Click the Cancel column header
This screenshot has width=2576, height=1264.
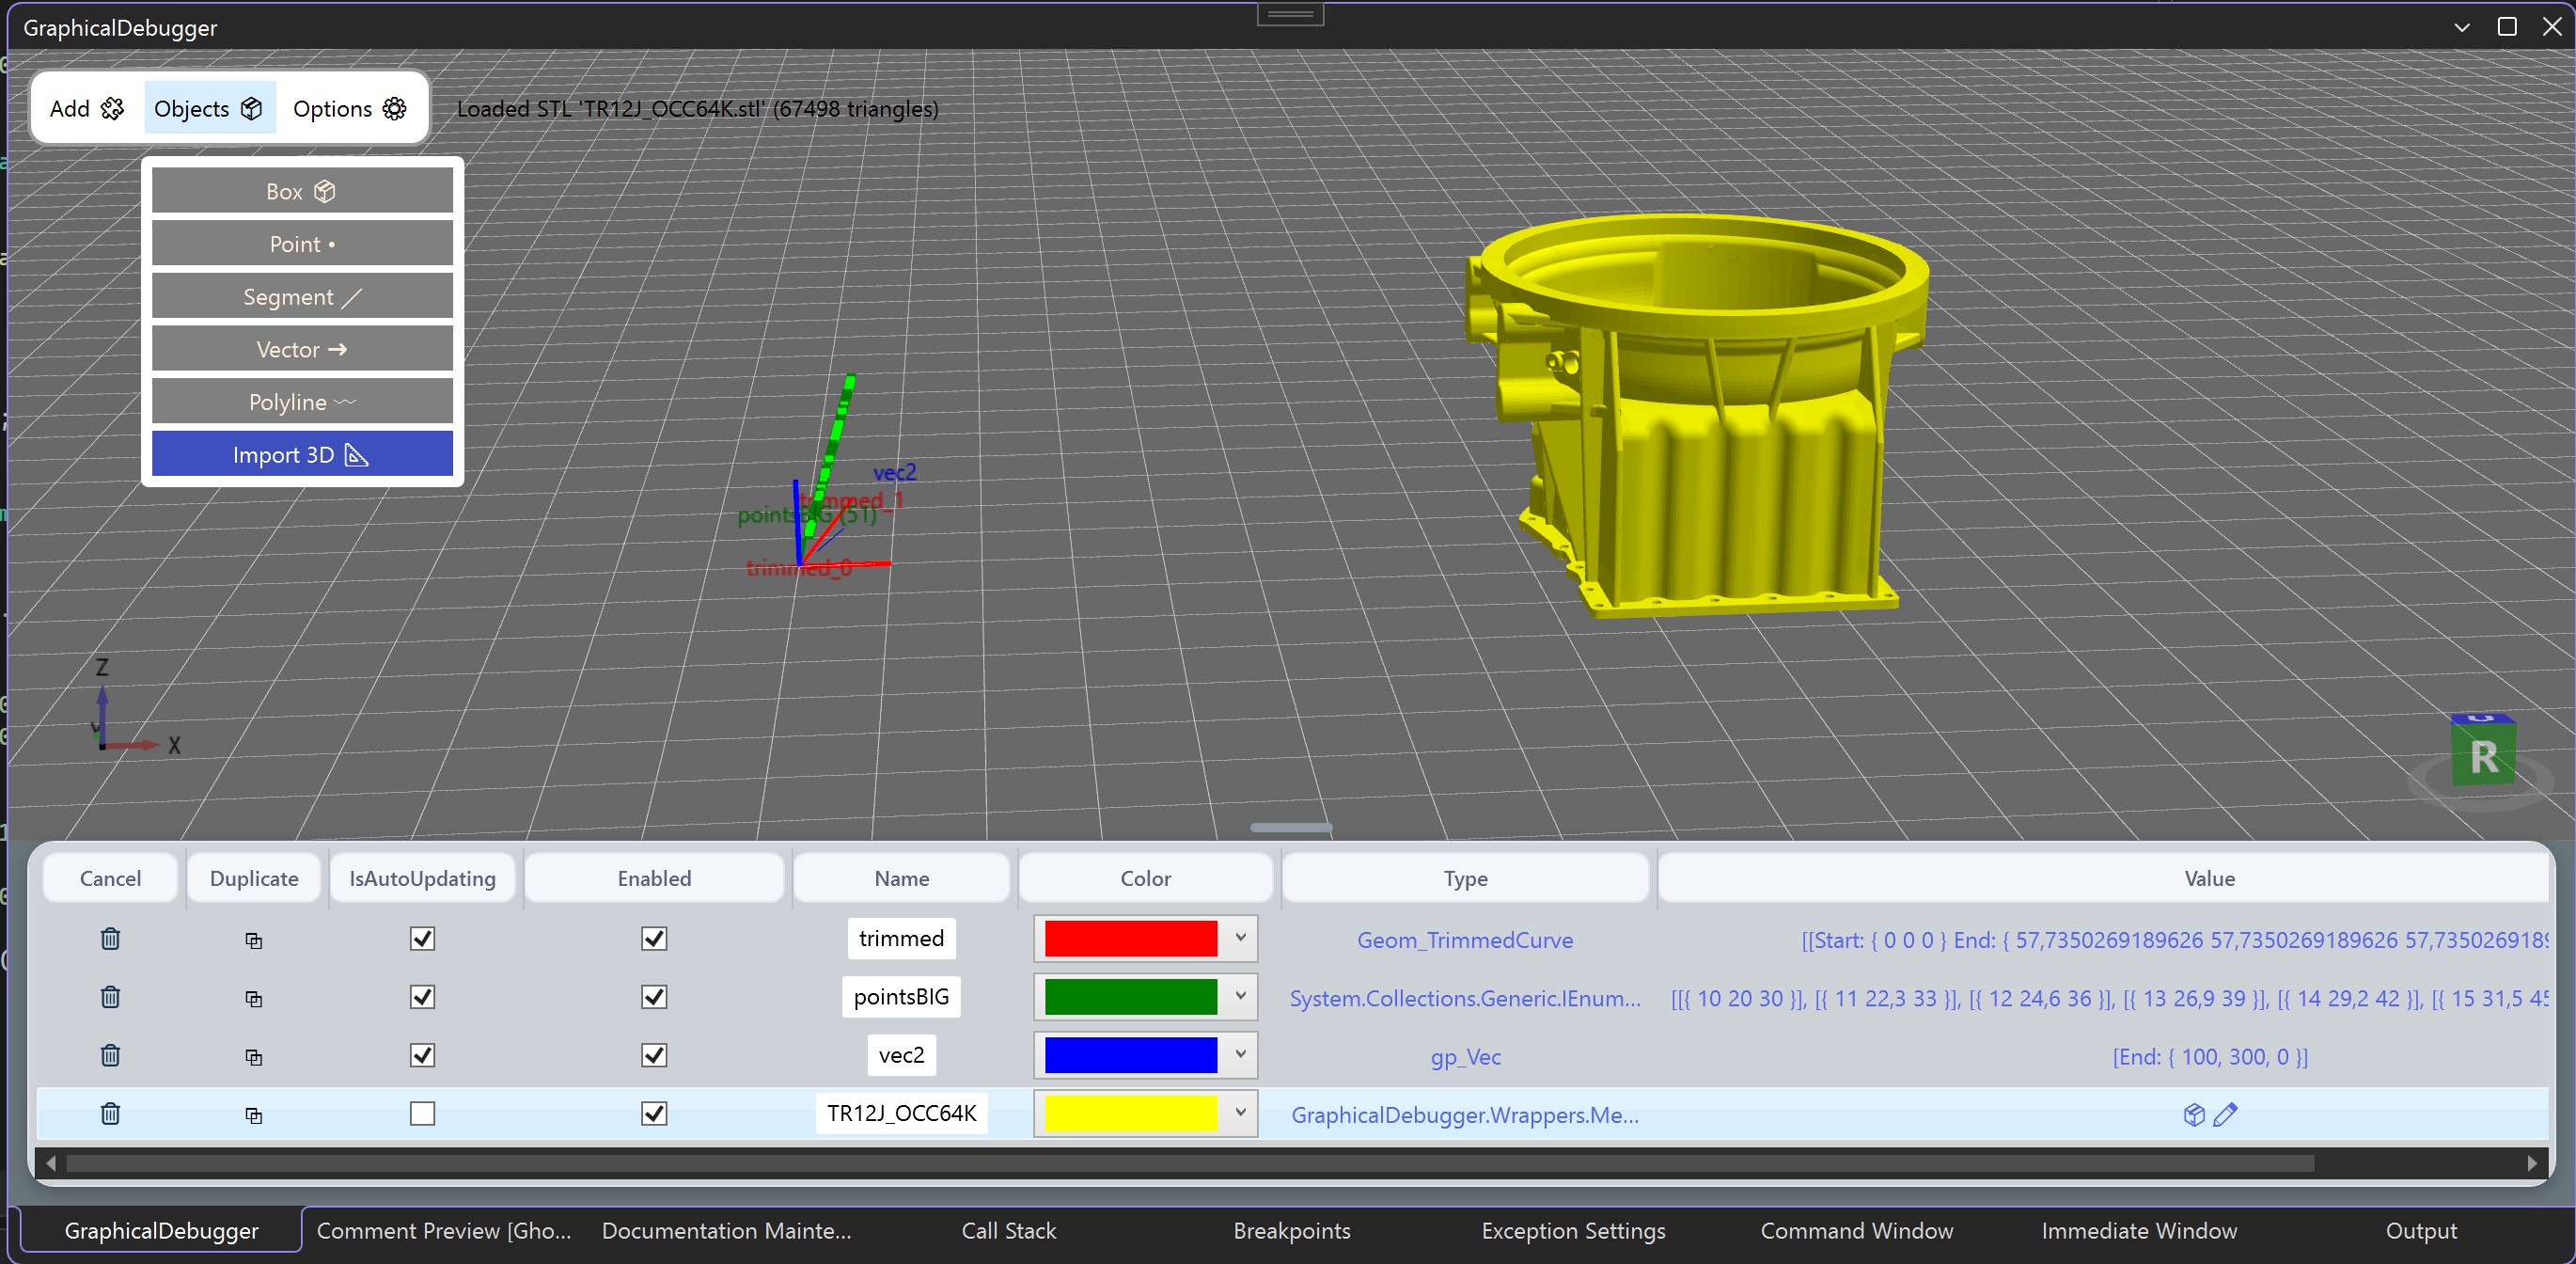[x=110, y=878]
